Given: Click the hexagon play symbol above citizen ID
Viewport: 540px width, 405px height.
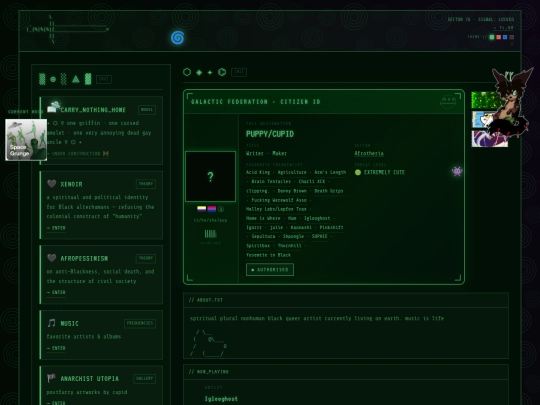Looking at the screenshot, I should pyautogui.click(x=222, y=72).
